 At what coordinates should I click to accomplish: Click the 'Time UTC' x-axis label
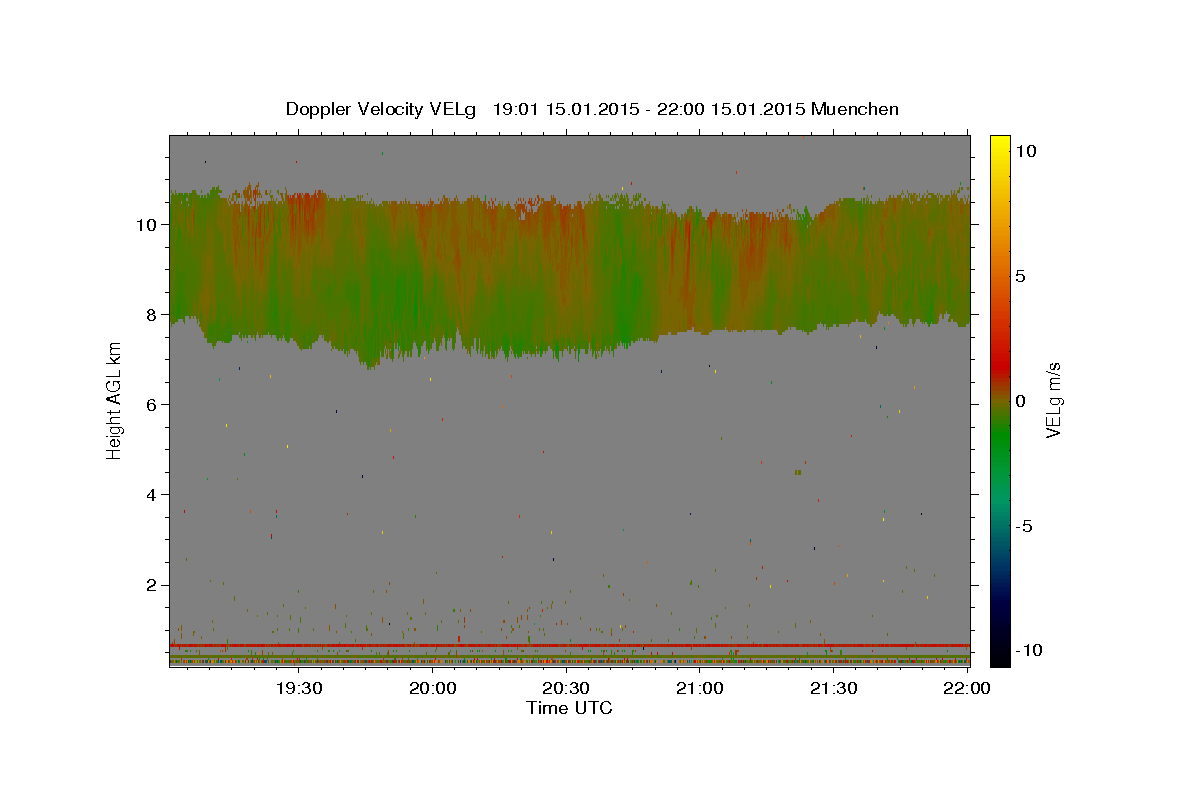[569, 708]
